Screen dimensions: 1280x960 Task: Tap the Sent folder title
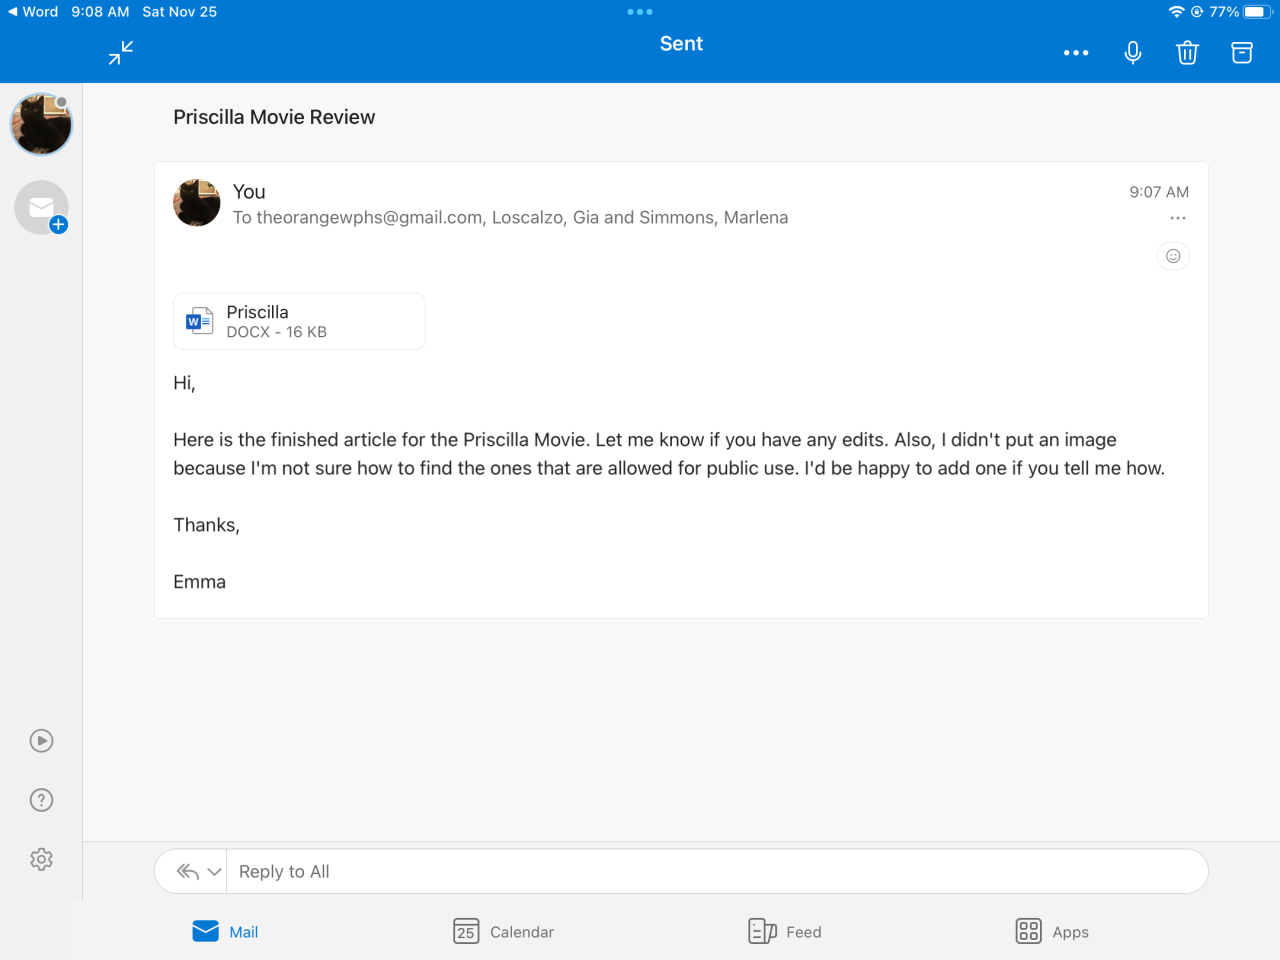pyautogui.click(x=681, y=44)
